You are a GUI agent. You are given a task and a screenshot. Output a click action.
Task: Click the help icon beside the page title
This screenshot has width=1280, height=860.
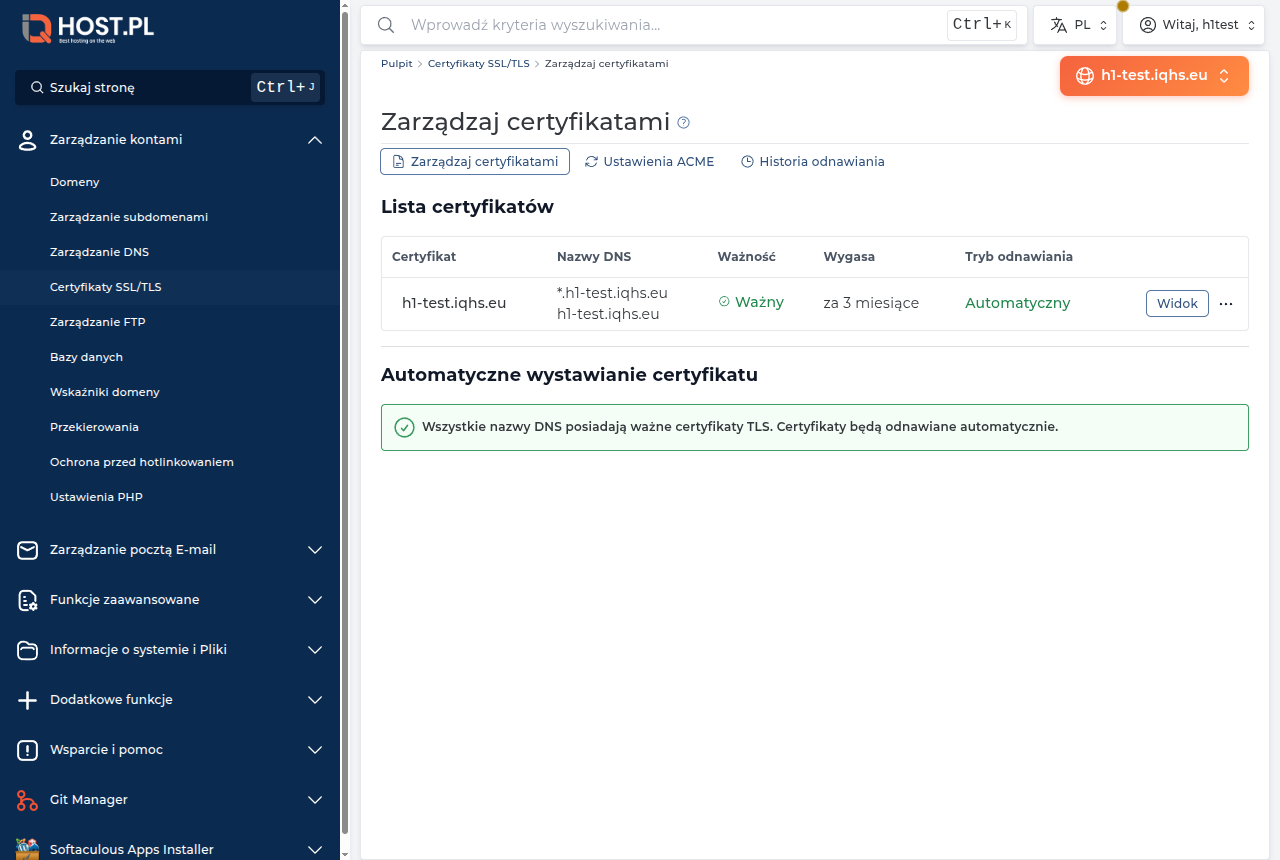click(684, 122)
